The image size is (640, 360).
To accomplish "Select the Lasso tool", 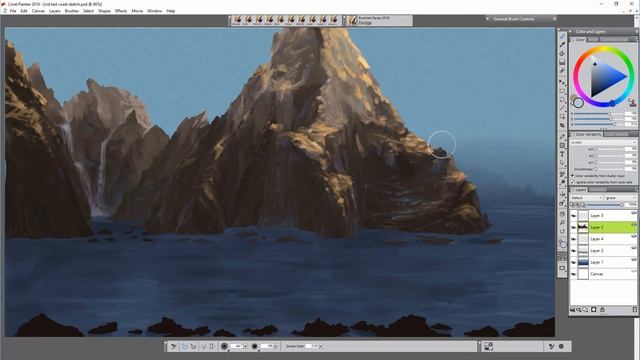I will click(x=562, y=100).
